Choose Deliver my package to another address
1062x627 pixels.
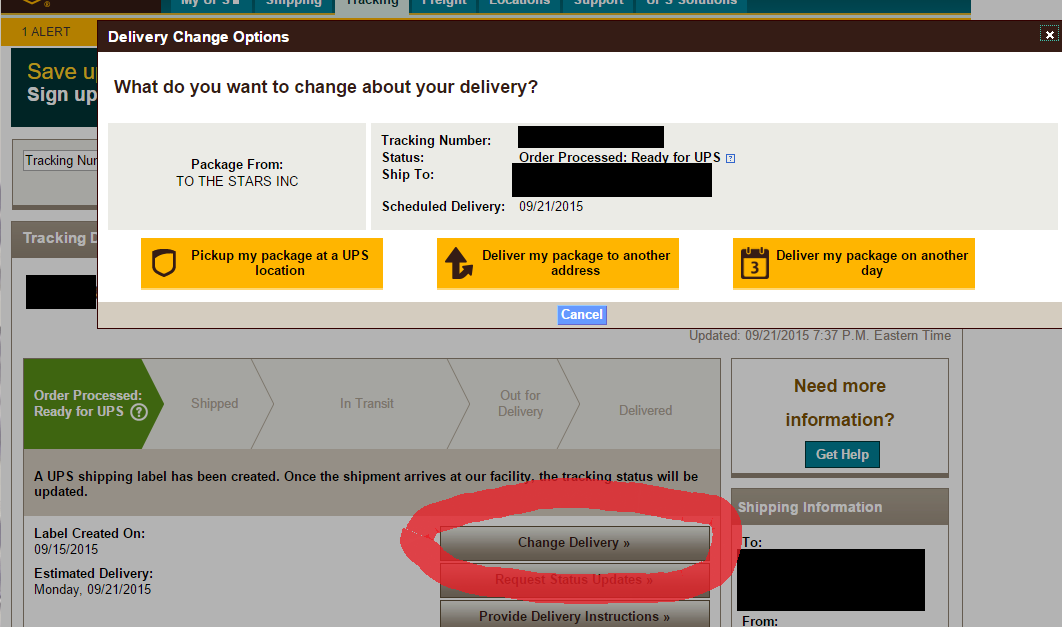tap(557, 263)
